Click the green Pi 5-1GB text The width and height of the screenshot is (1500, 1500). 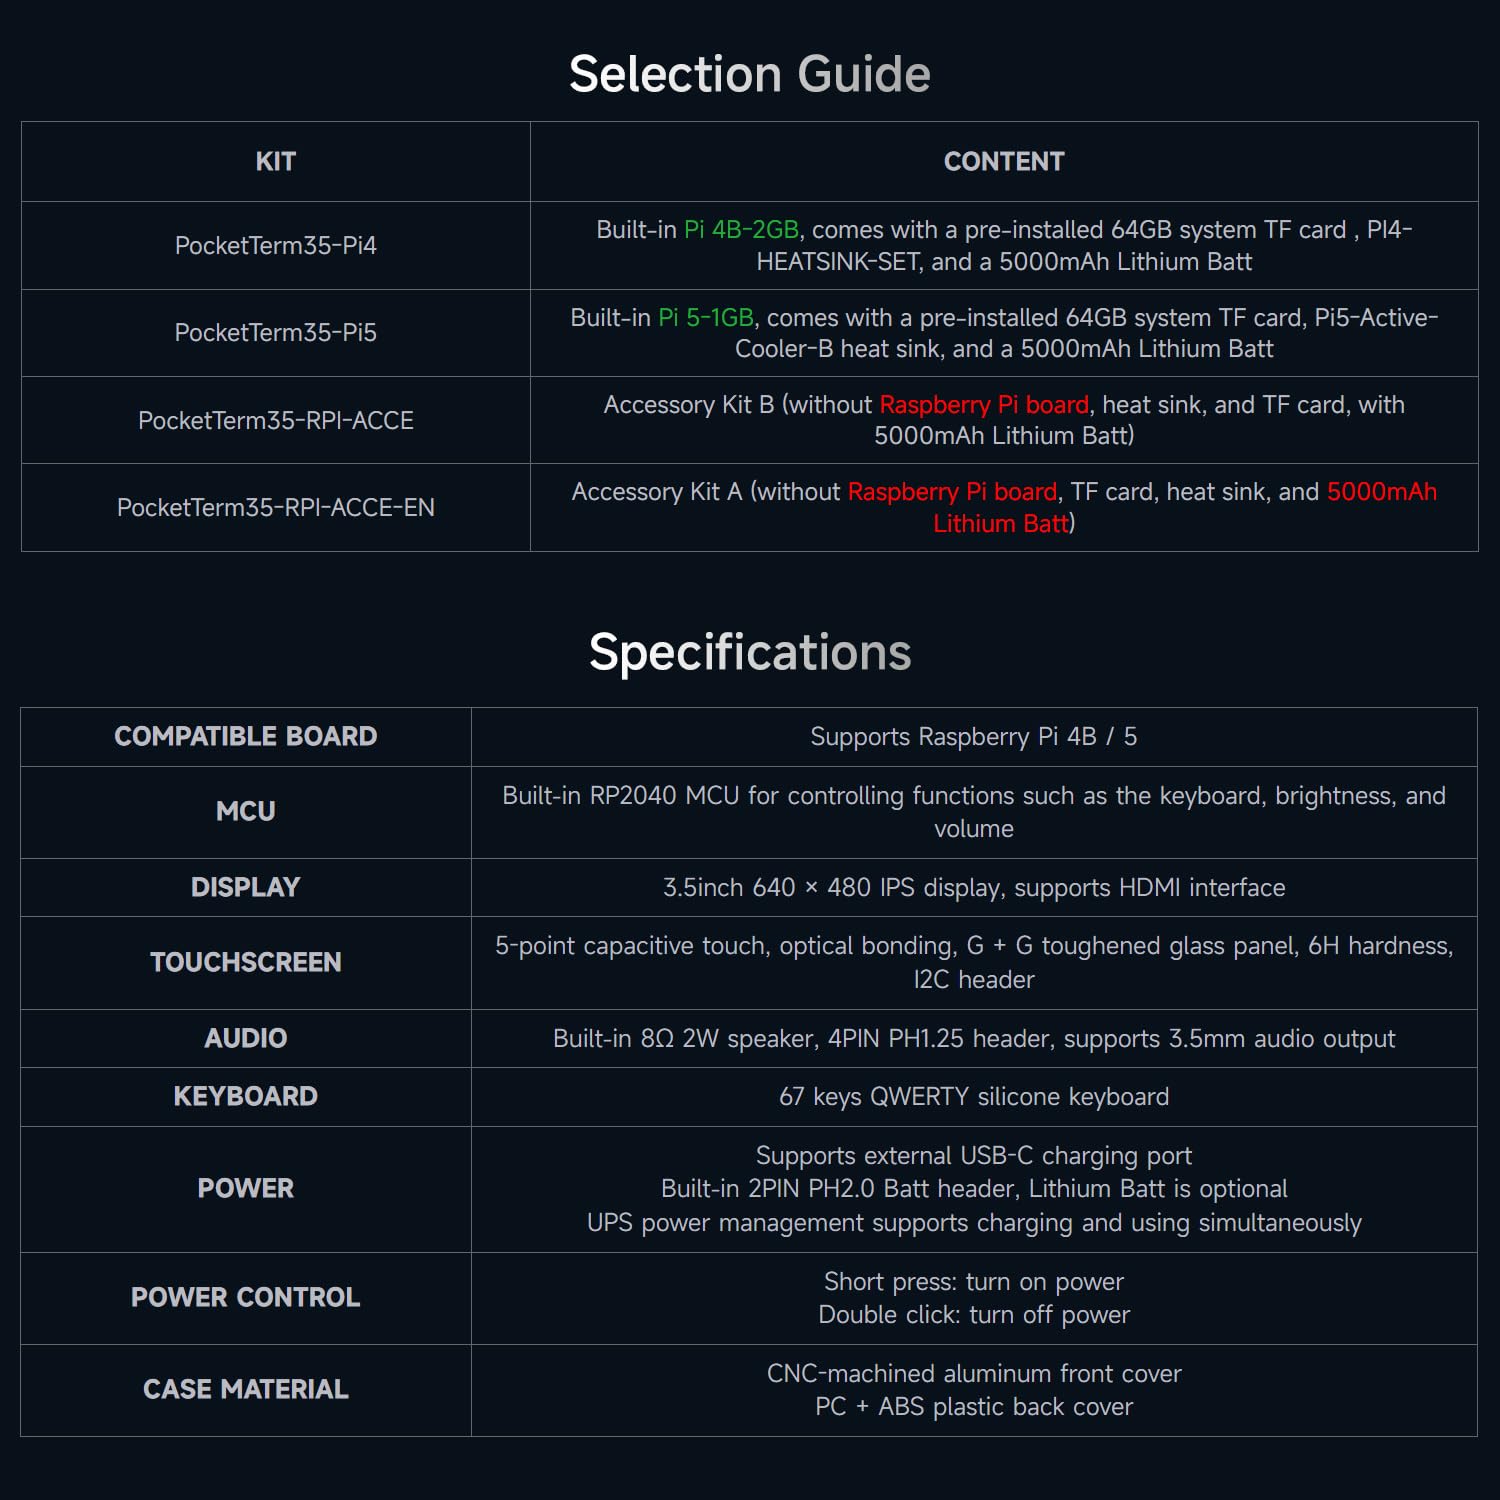(706, 318)
